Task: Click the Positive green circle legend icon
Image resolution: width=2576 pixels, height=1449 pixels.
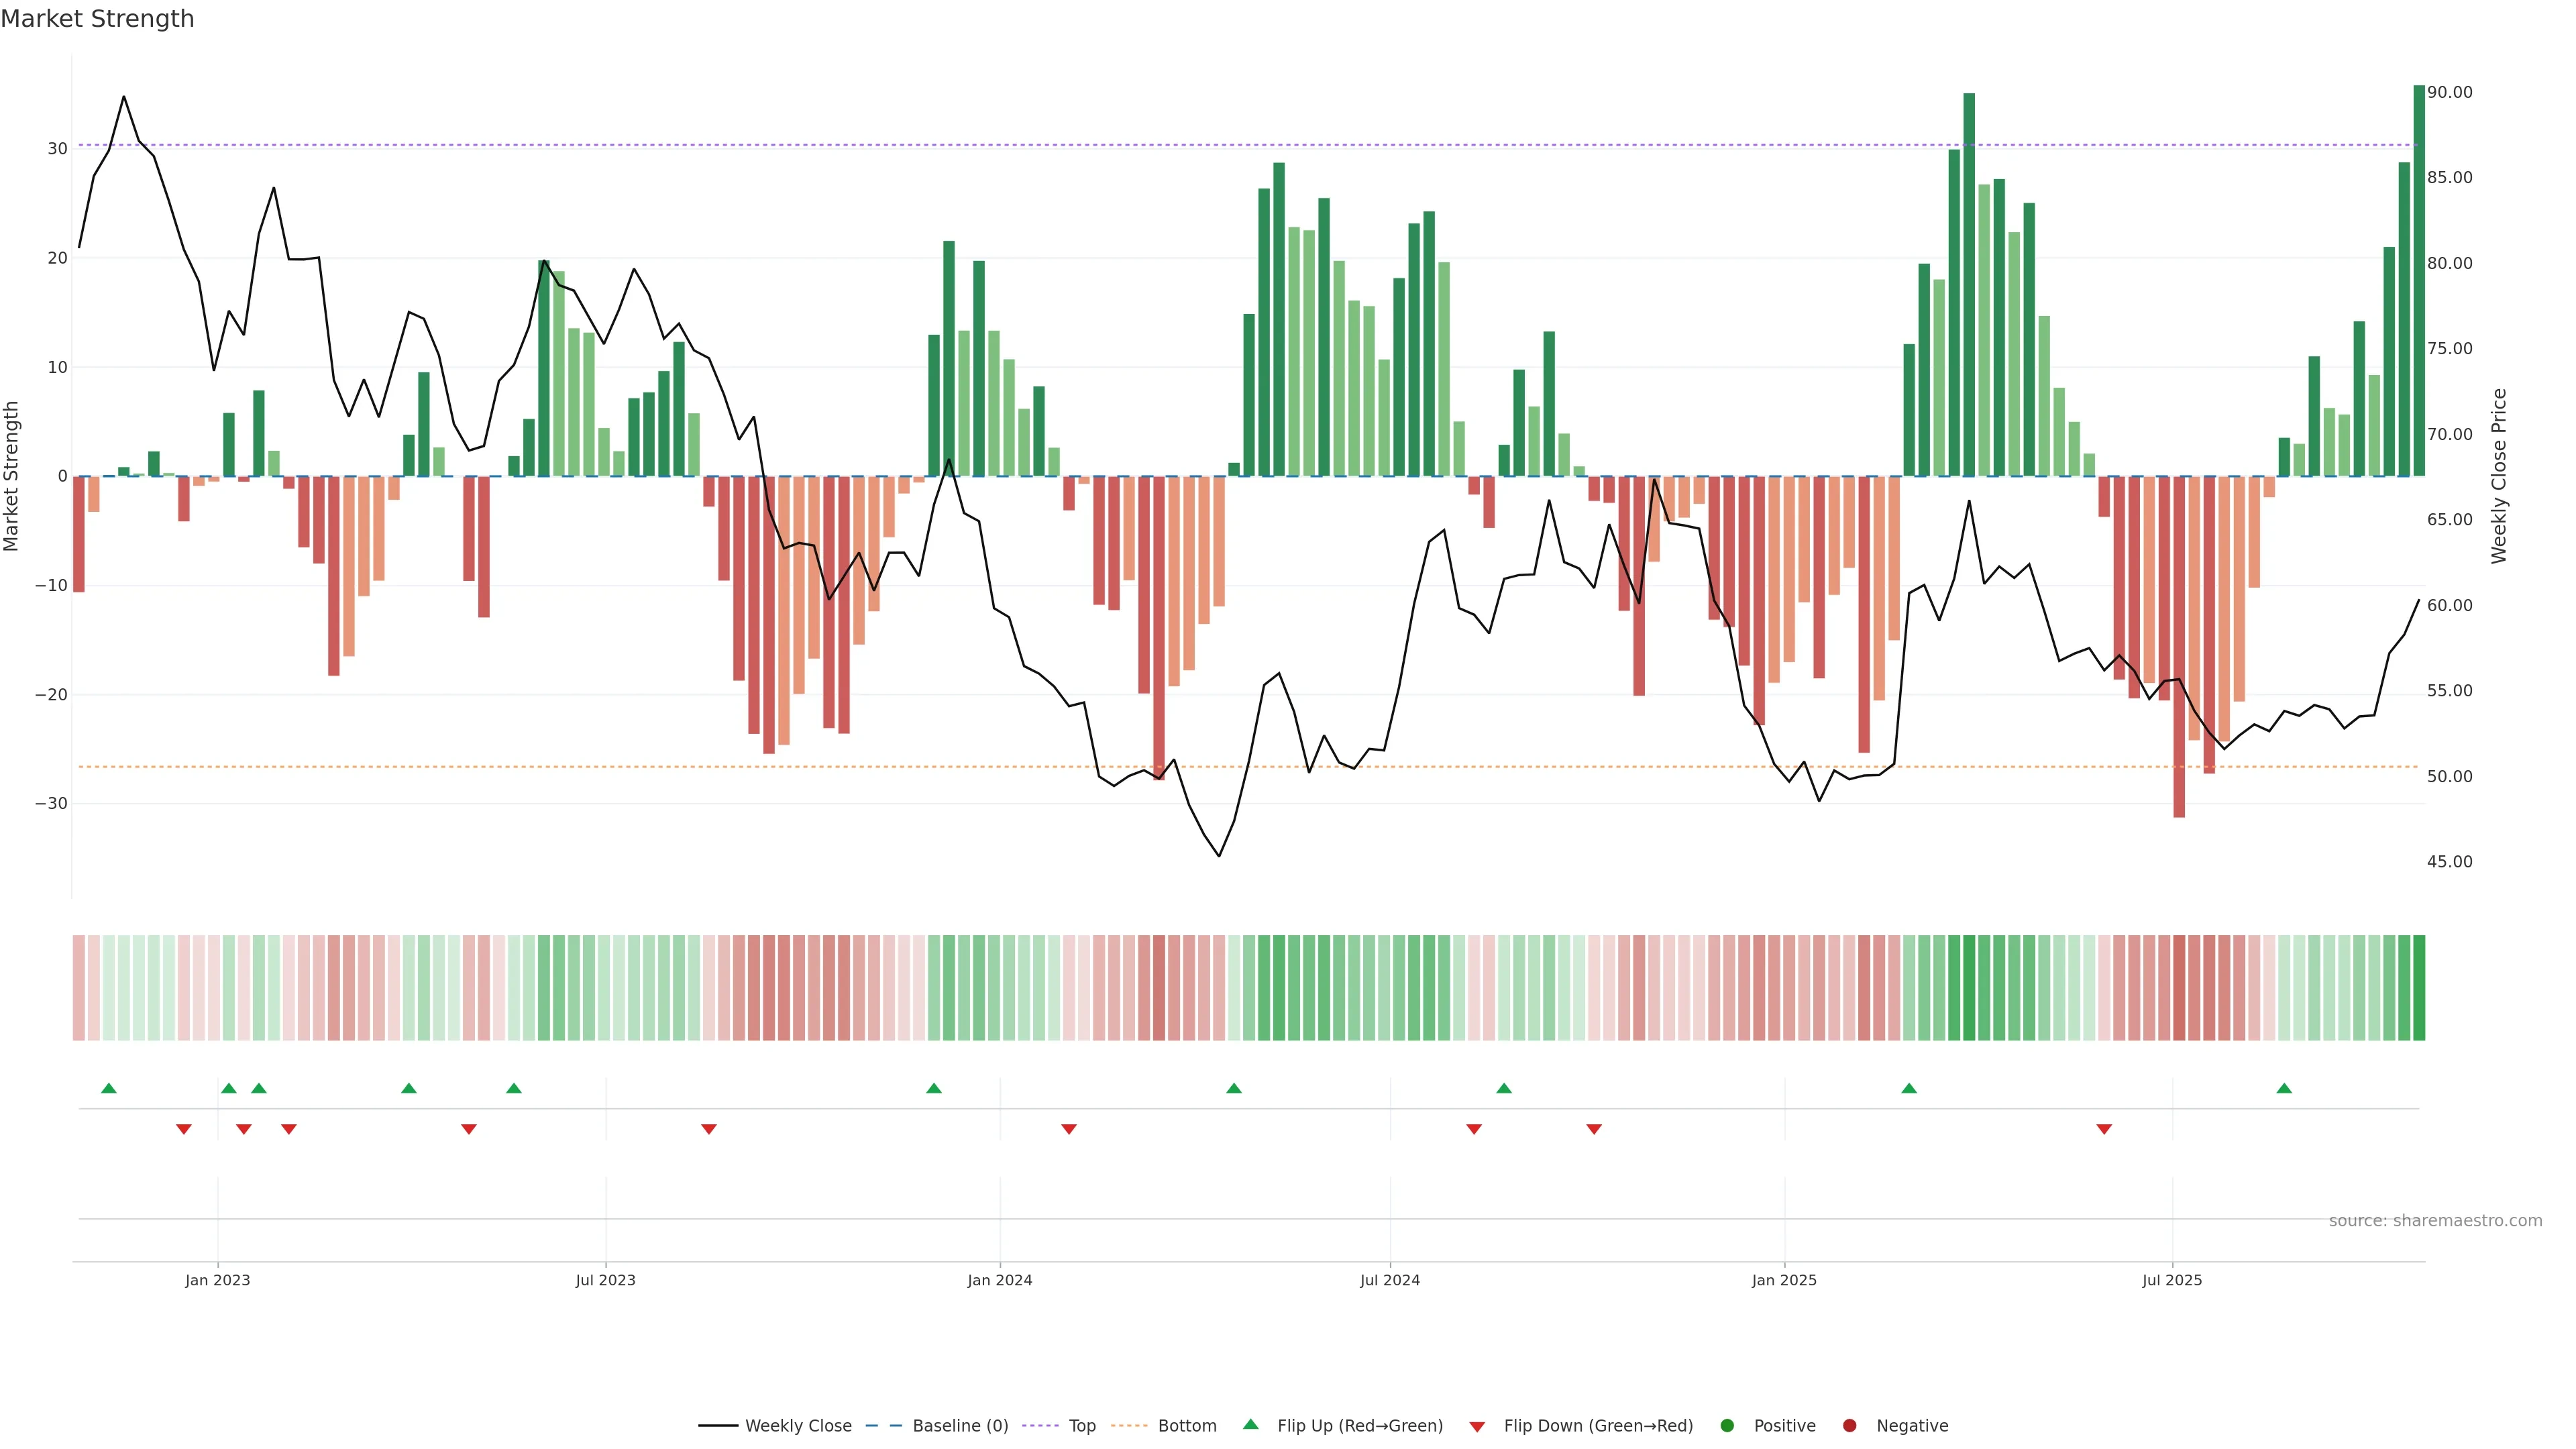Action: 1727,1425
